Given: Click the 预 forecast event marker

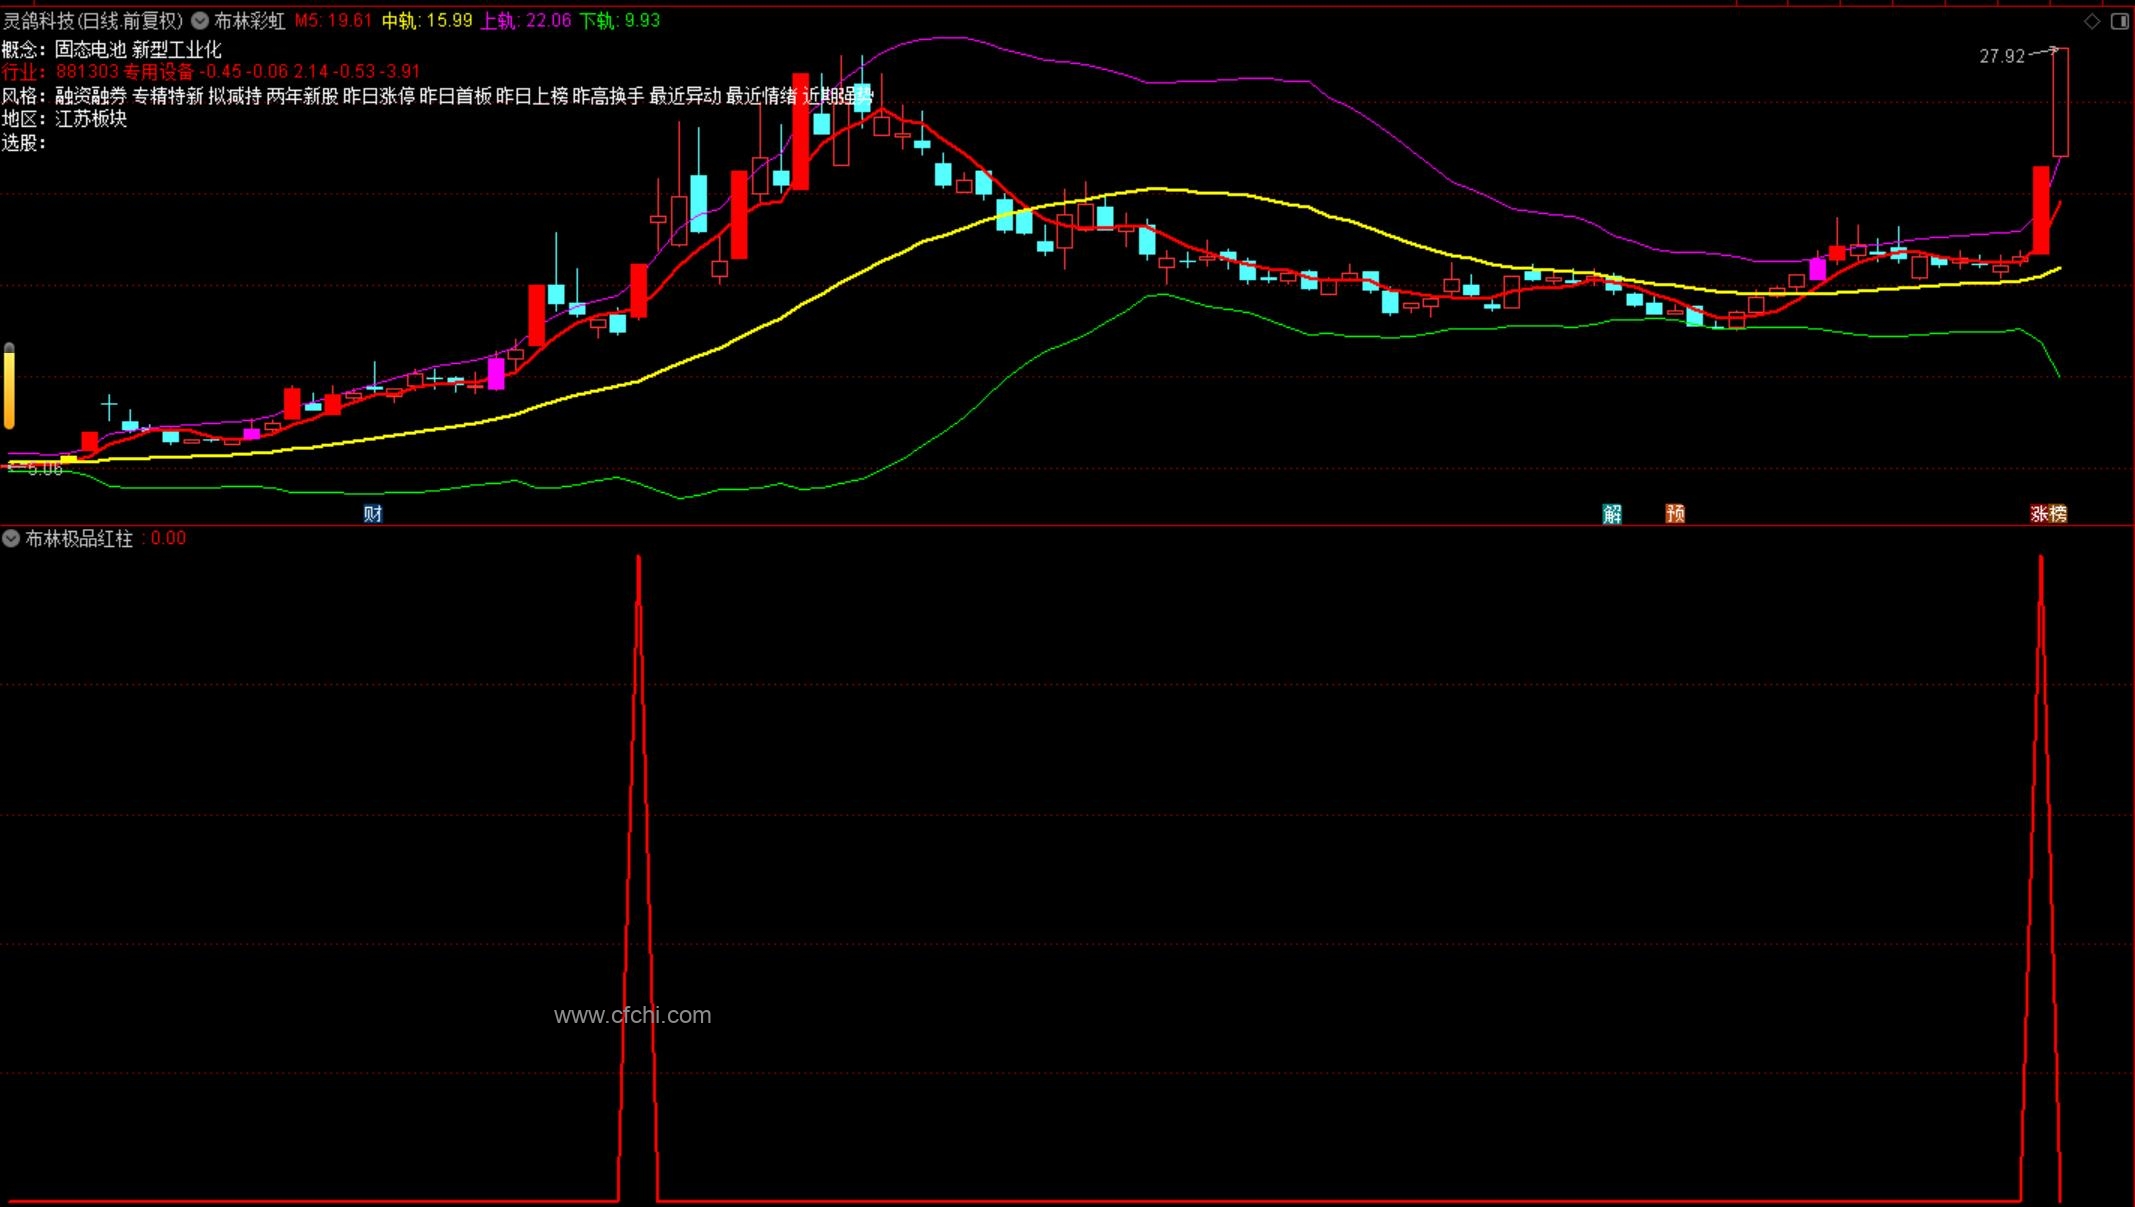Looking at the screenshot, I should pyautogui.click(x=1675, y=514).
